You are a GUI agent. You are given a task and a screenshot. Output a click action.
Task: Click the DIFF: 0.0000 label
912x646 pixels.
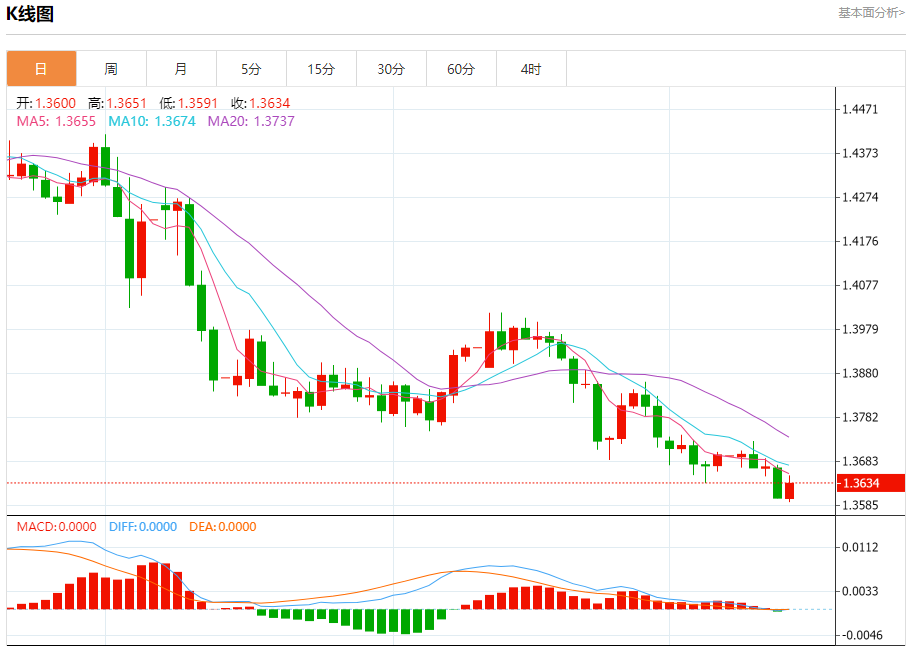point(143,527)
